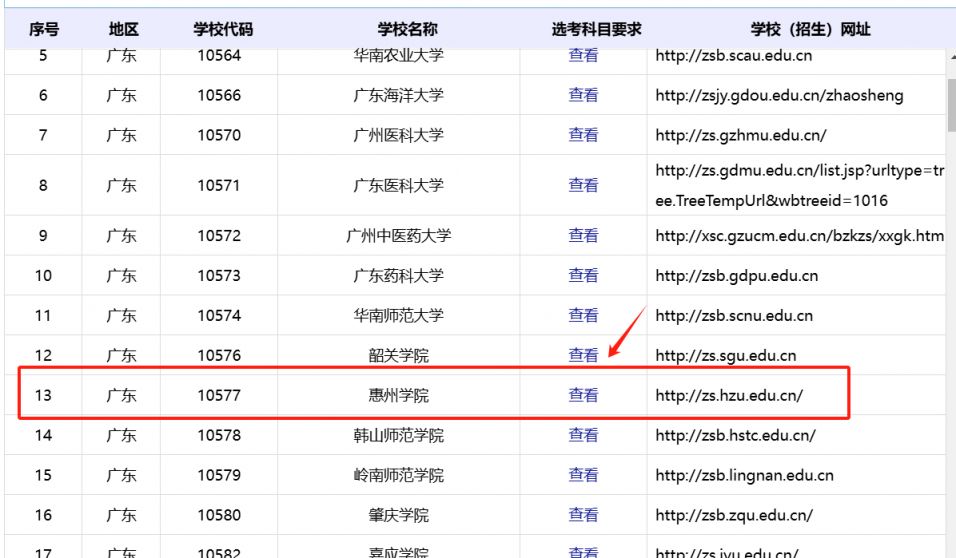Click school code 10576
Screen dimensions: 956x558
[x=219, y=355]
